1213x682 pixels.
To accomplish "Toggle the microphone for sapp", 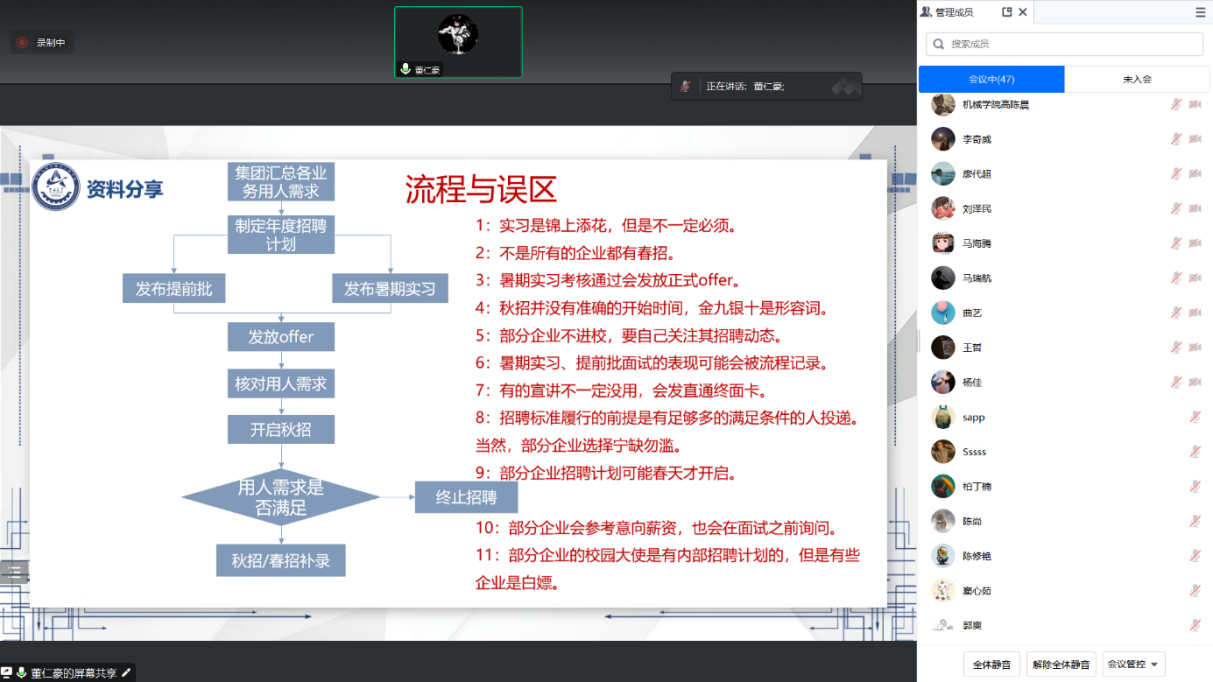I will 1194,417.
